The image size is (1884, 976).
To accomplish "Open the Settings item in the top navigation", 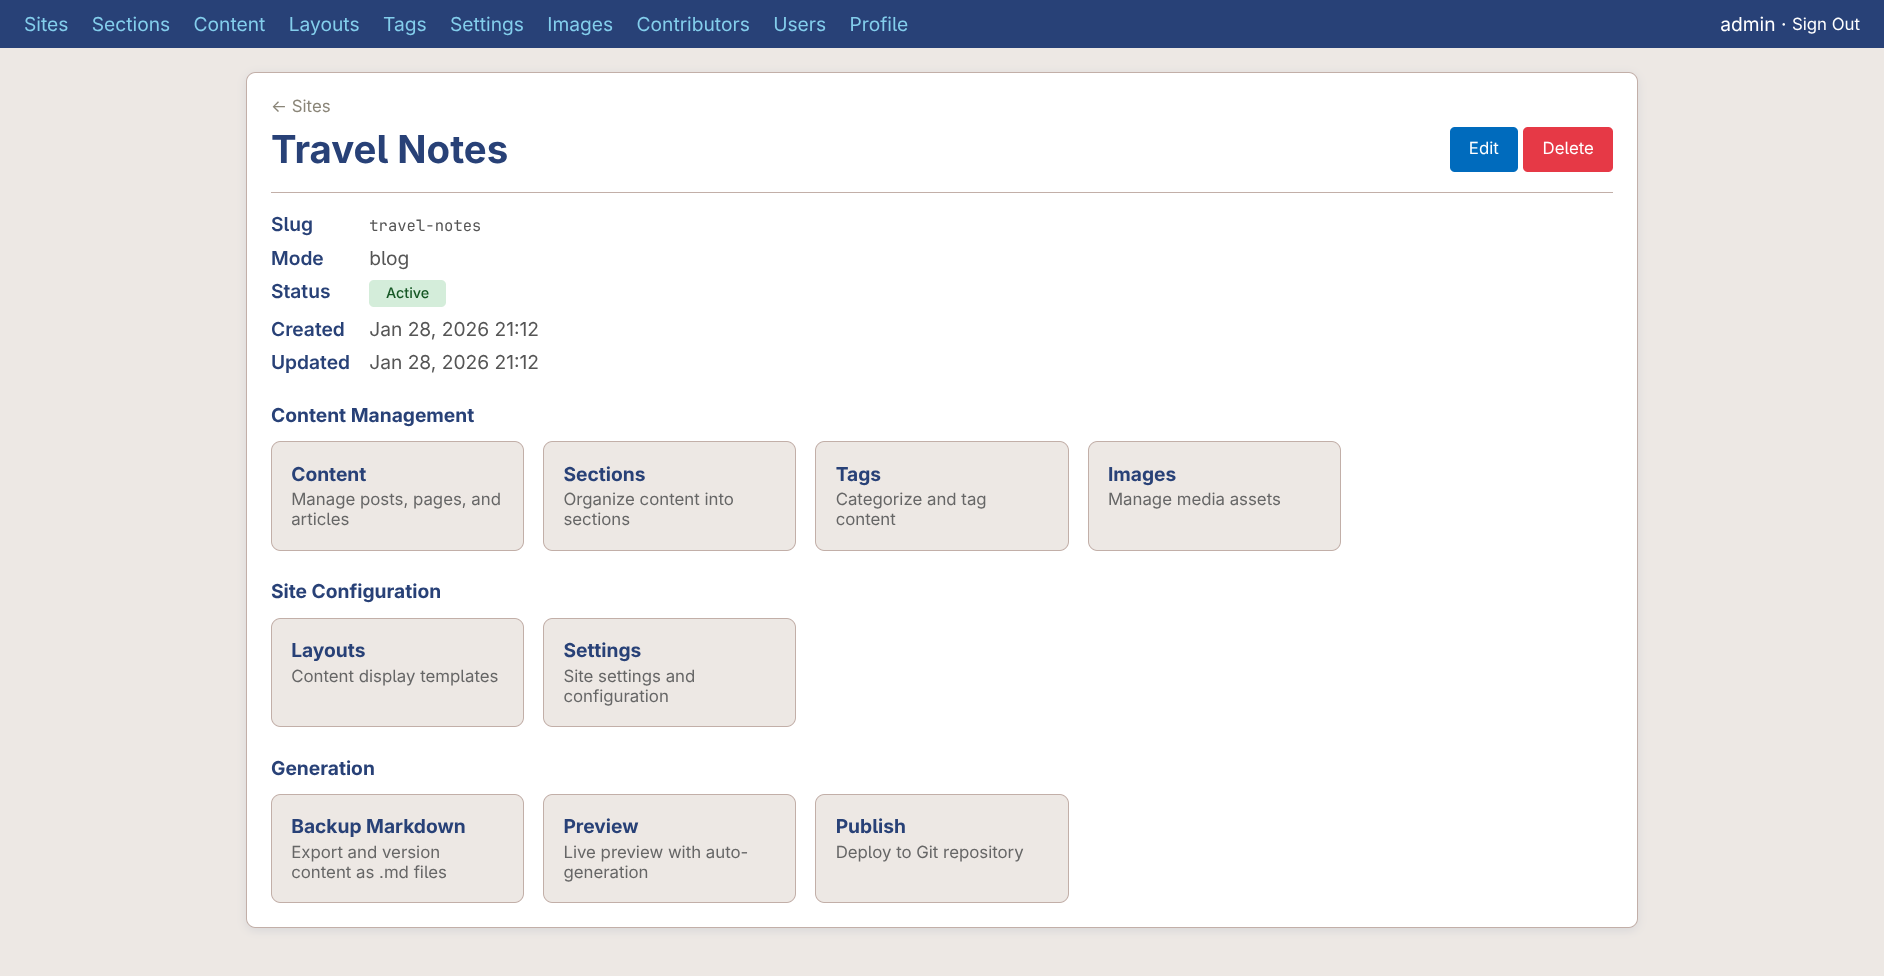I will [x=486, y=24].
